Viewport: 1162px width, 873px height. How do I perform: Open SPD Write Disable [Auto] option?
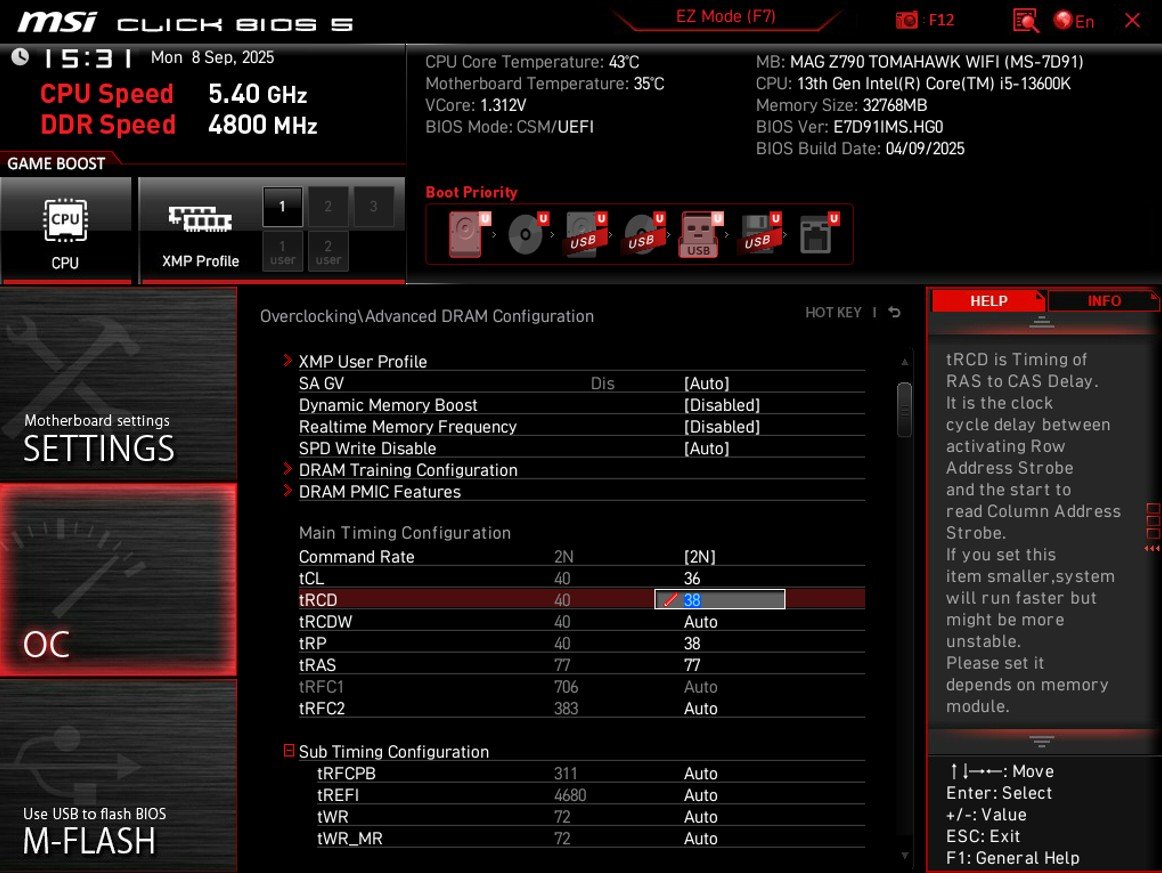click(x=706, y=448)
